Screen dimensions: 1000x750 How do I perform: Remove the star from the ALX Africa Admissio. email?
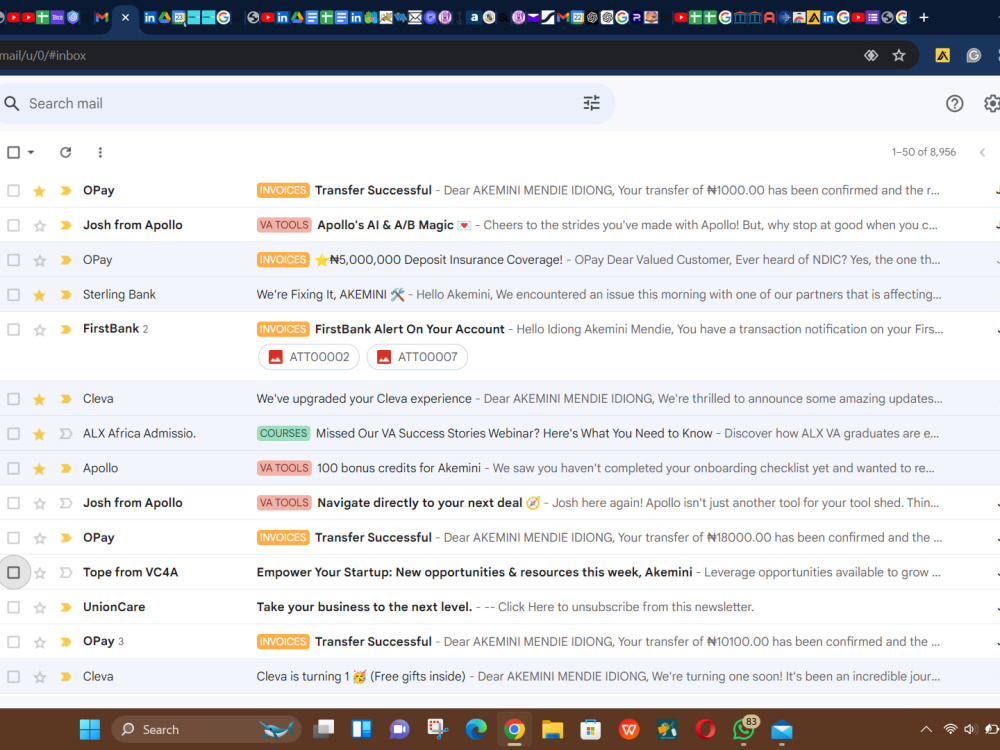(40, 434)
